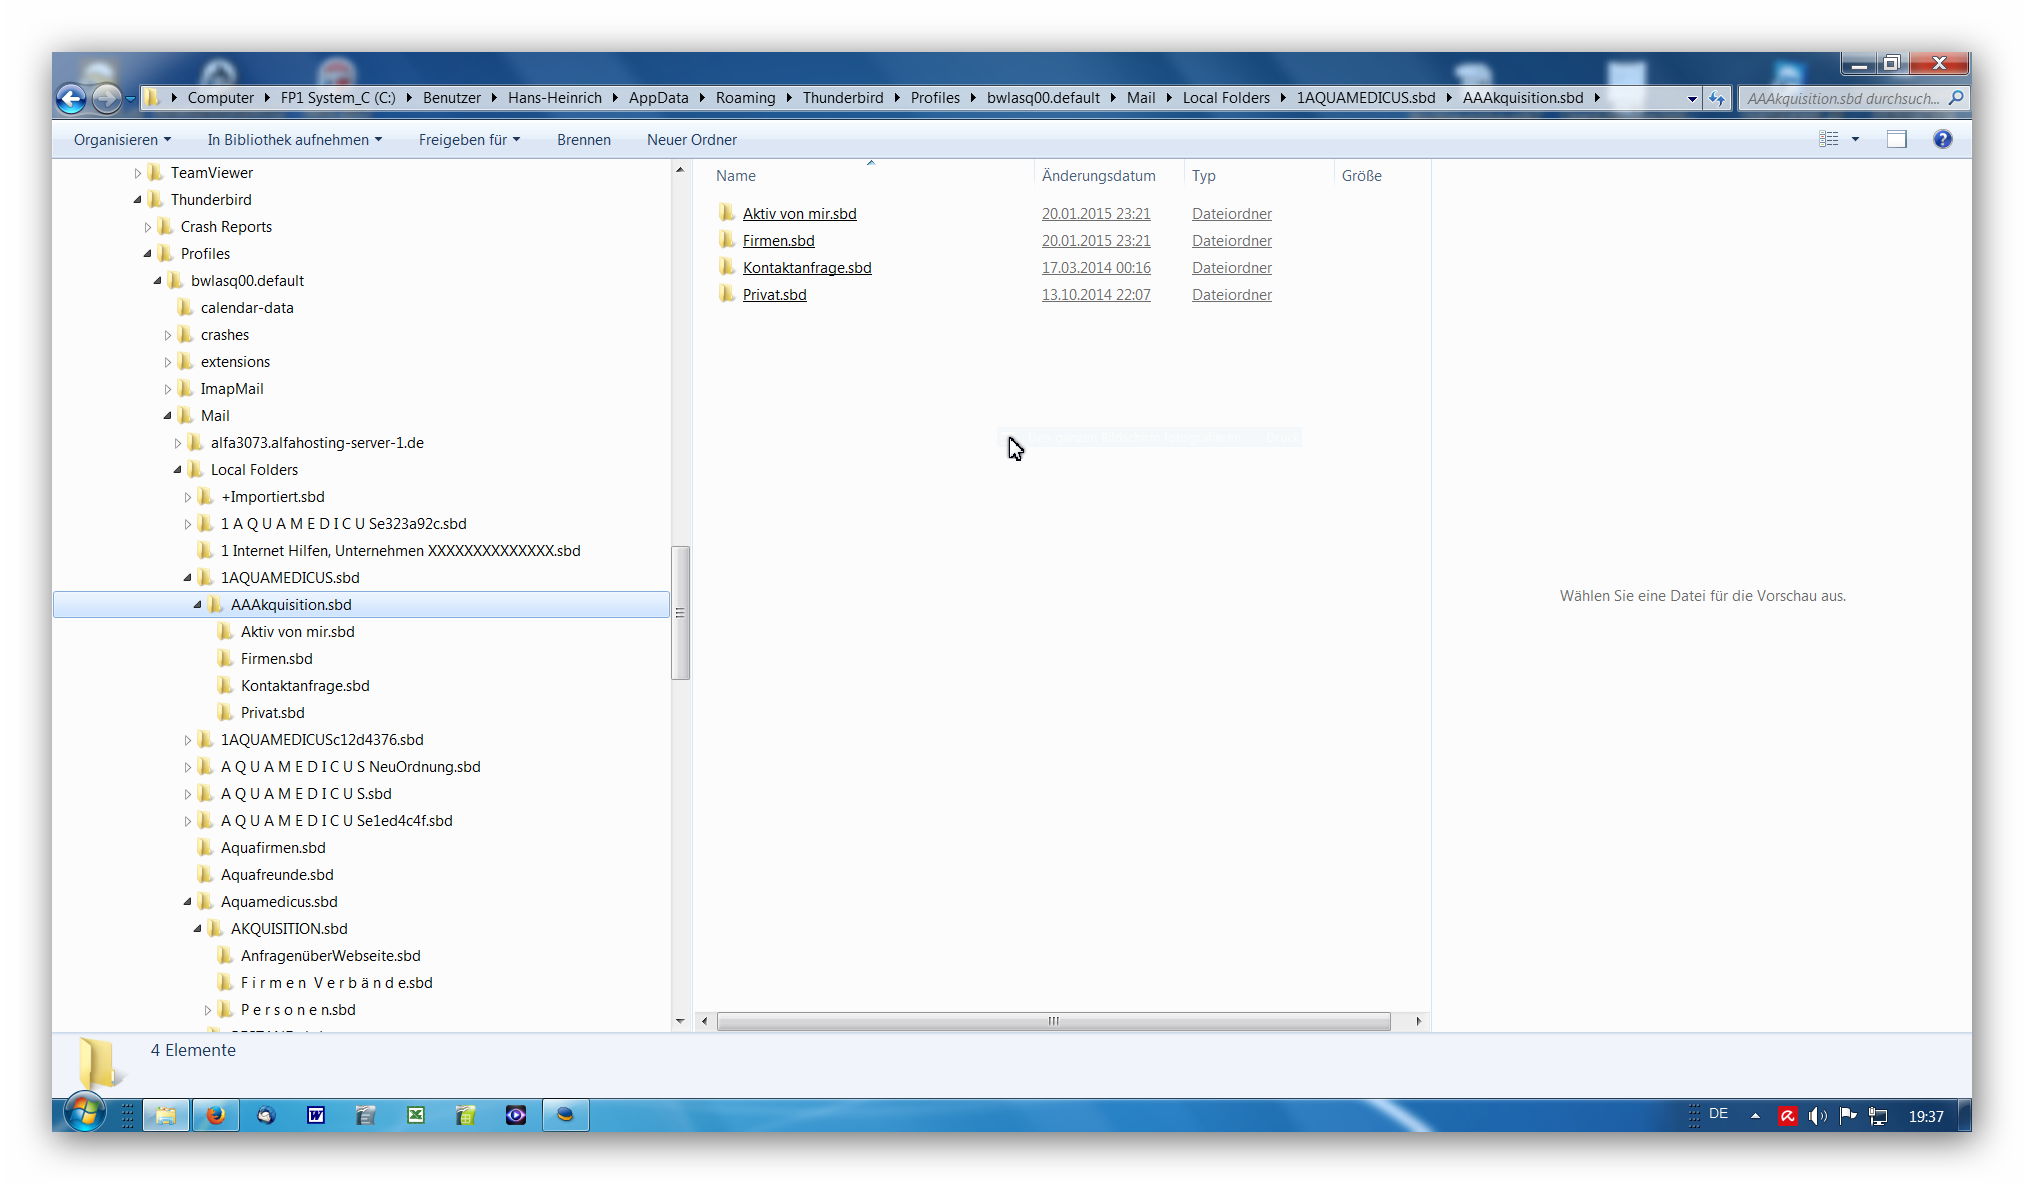Show hidden tray icons
This screenshot has height=1184, width=2024.
tap(1755, 1116)
